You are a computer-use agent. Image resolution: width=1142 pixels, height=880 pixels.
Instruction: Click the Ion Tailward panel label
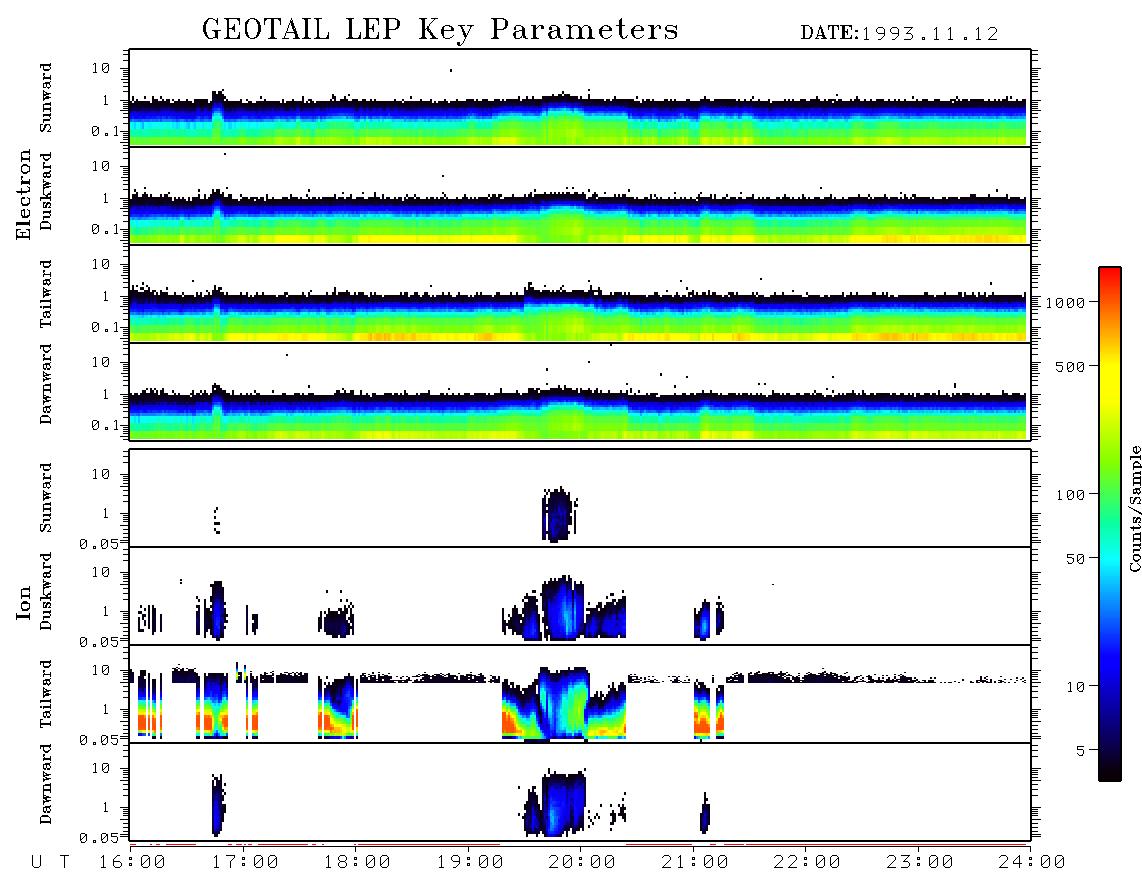46,694
